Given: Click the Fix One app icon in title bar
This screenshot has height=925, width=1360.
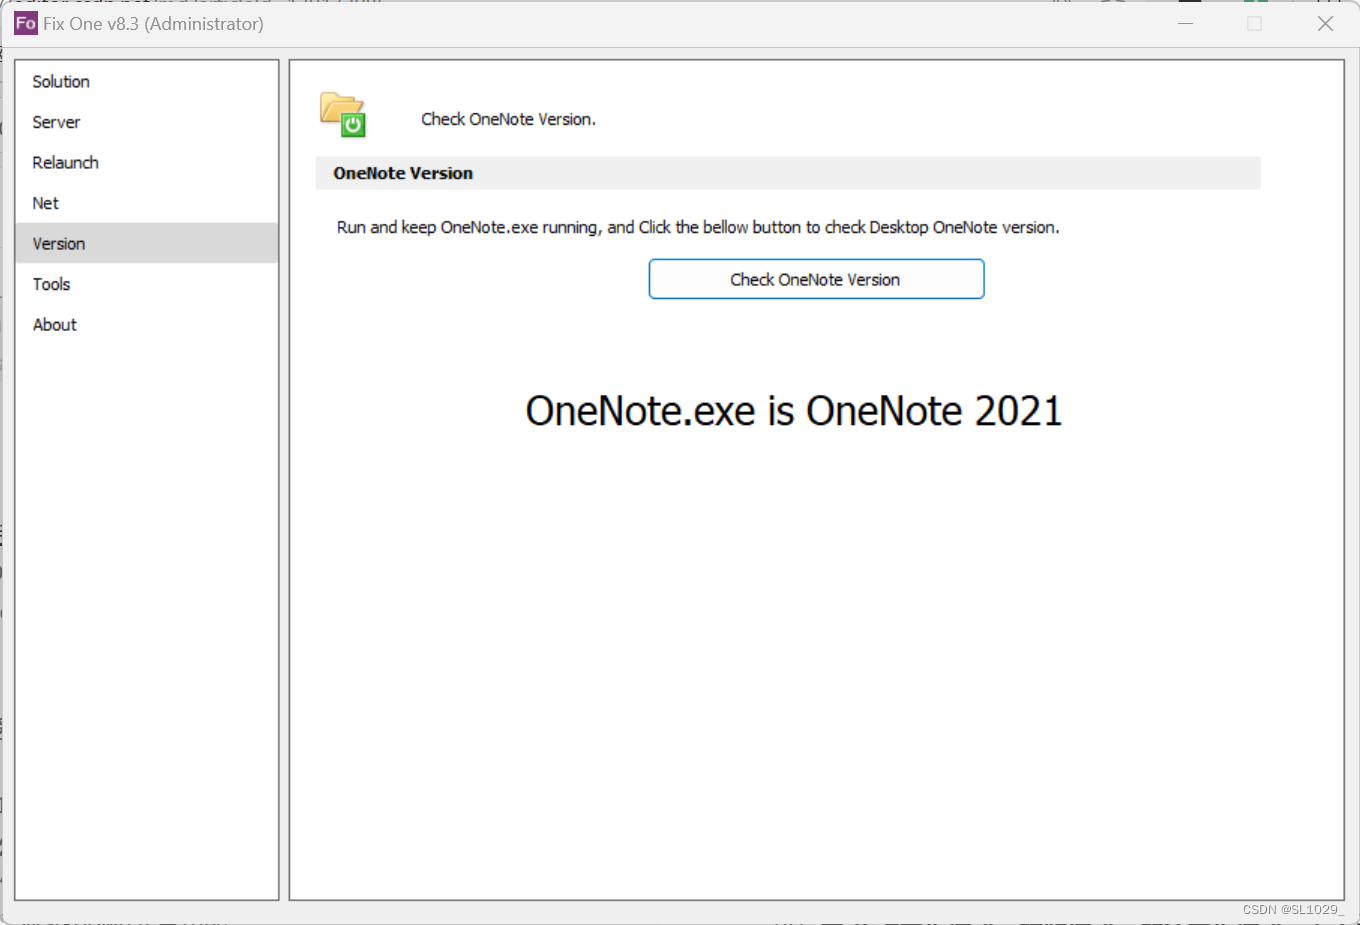Looking at the screenshot, I should pos(25,23).
